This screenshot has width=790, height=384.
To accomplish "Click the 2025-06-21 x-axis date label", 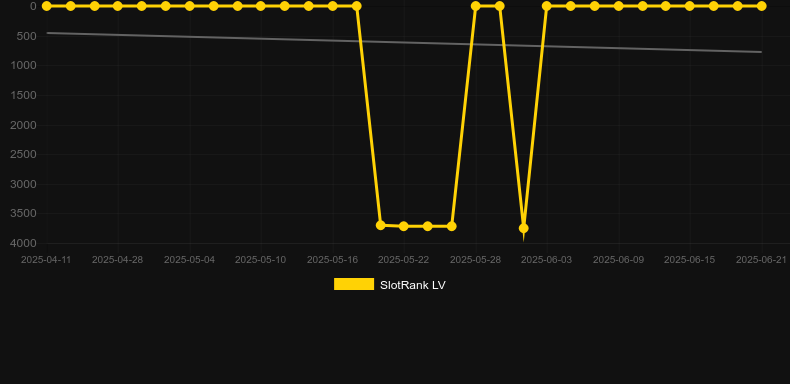I will [x=761, y=260].
